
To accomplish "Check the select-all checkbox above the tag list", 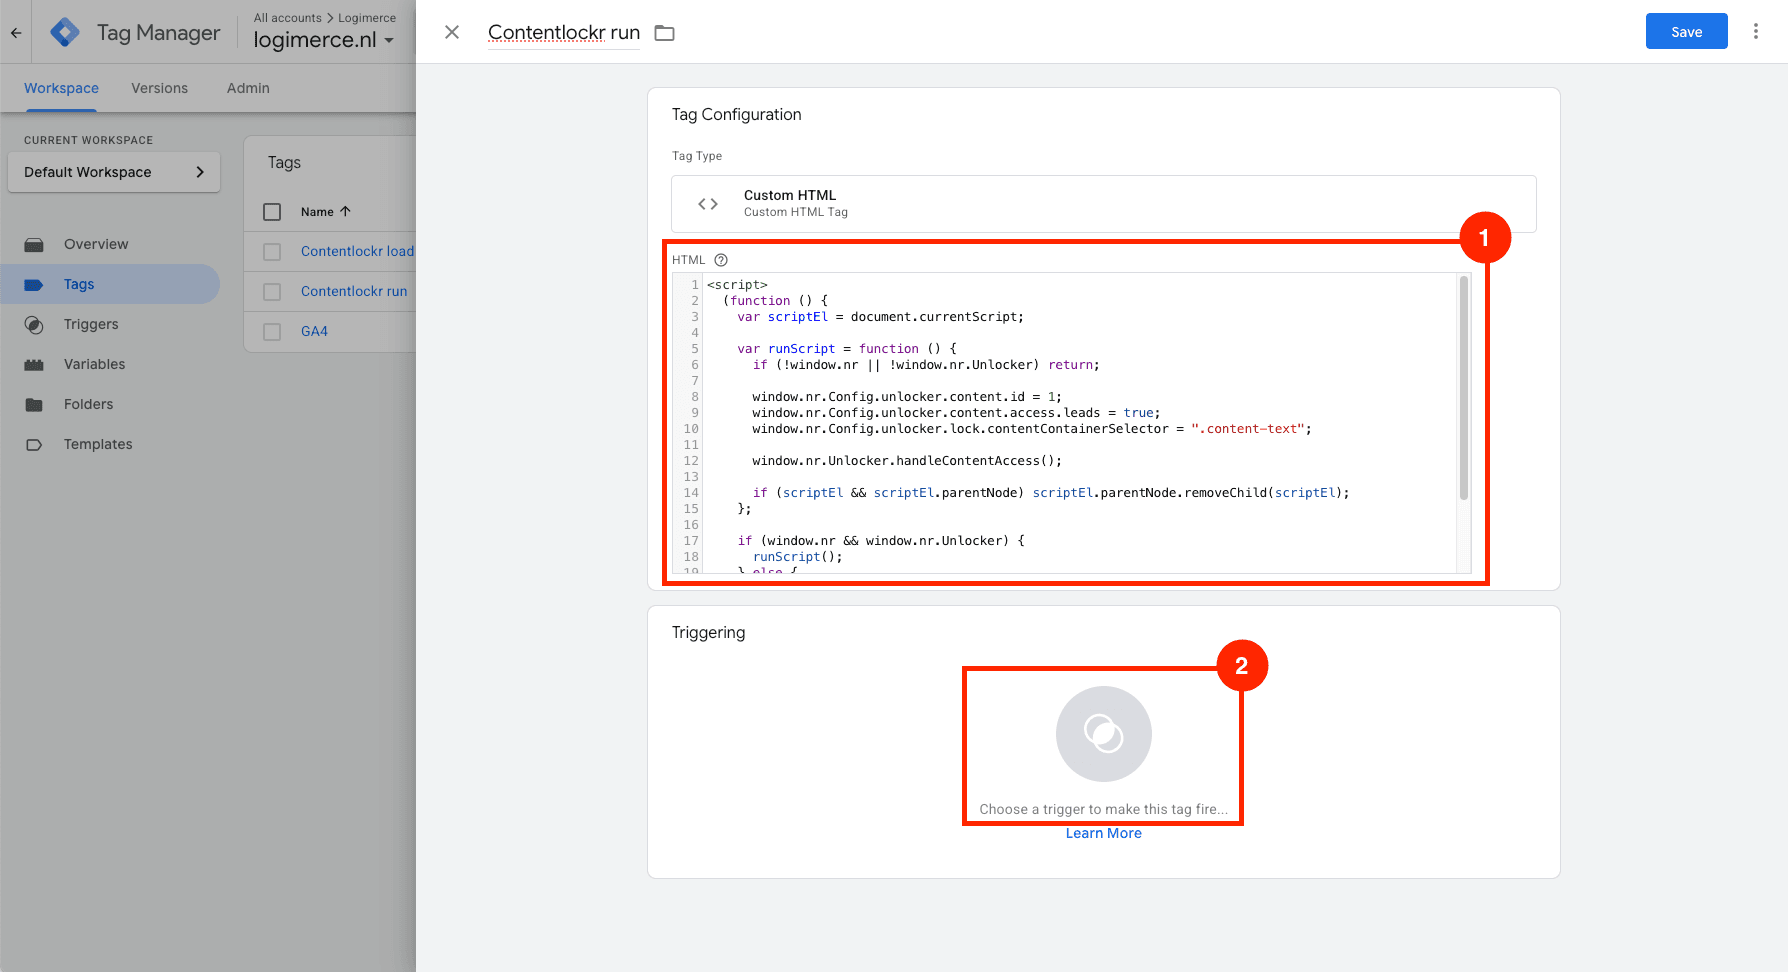I will click(271, 211).
